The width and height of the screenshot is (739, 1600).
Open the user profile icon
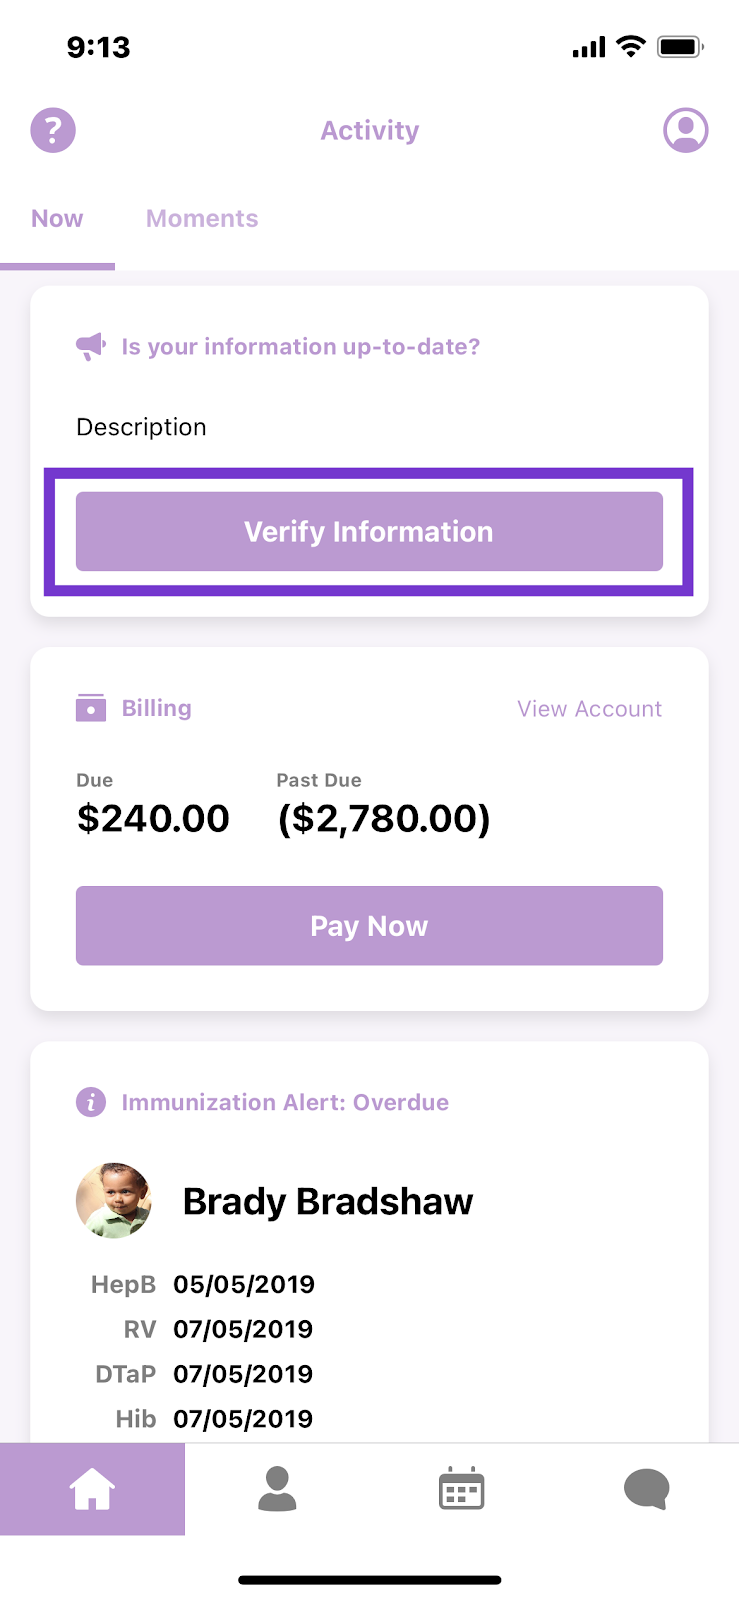pyautogui.click(x=686, y=130)
